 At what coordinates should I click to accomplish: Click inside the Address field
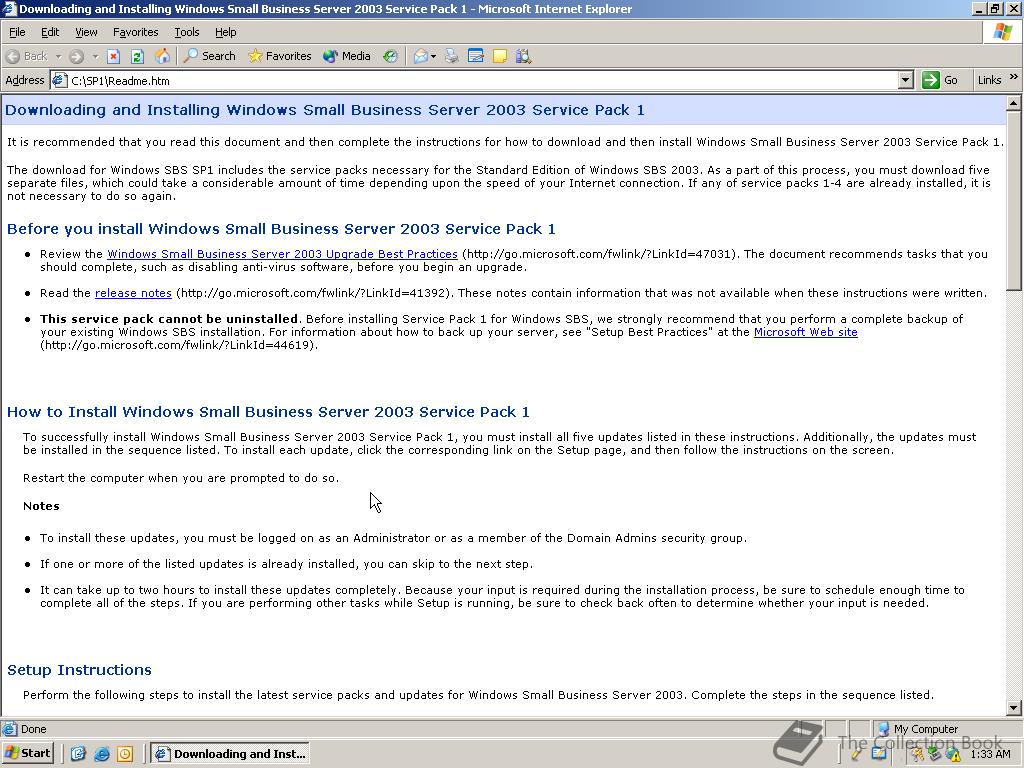(x=482, y=80)
